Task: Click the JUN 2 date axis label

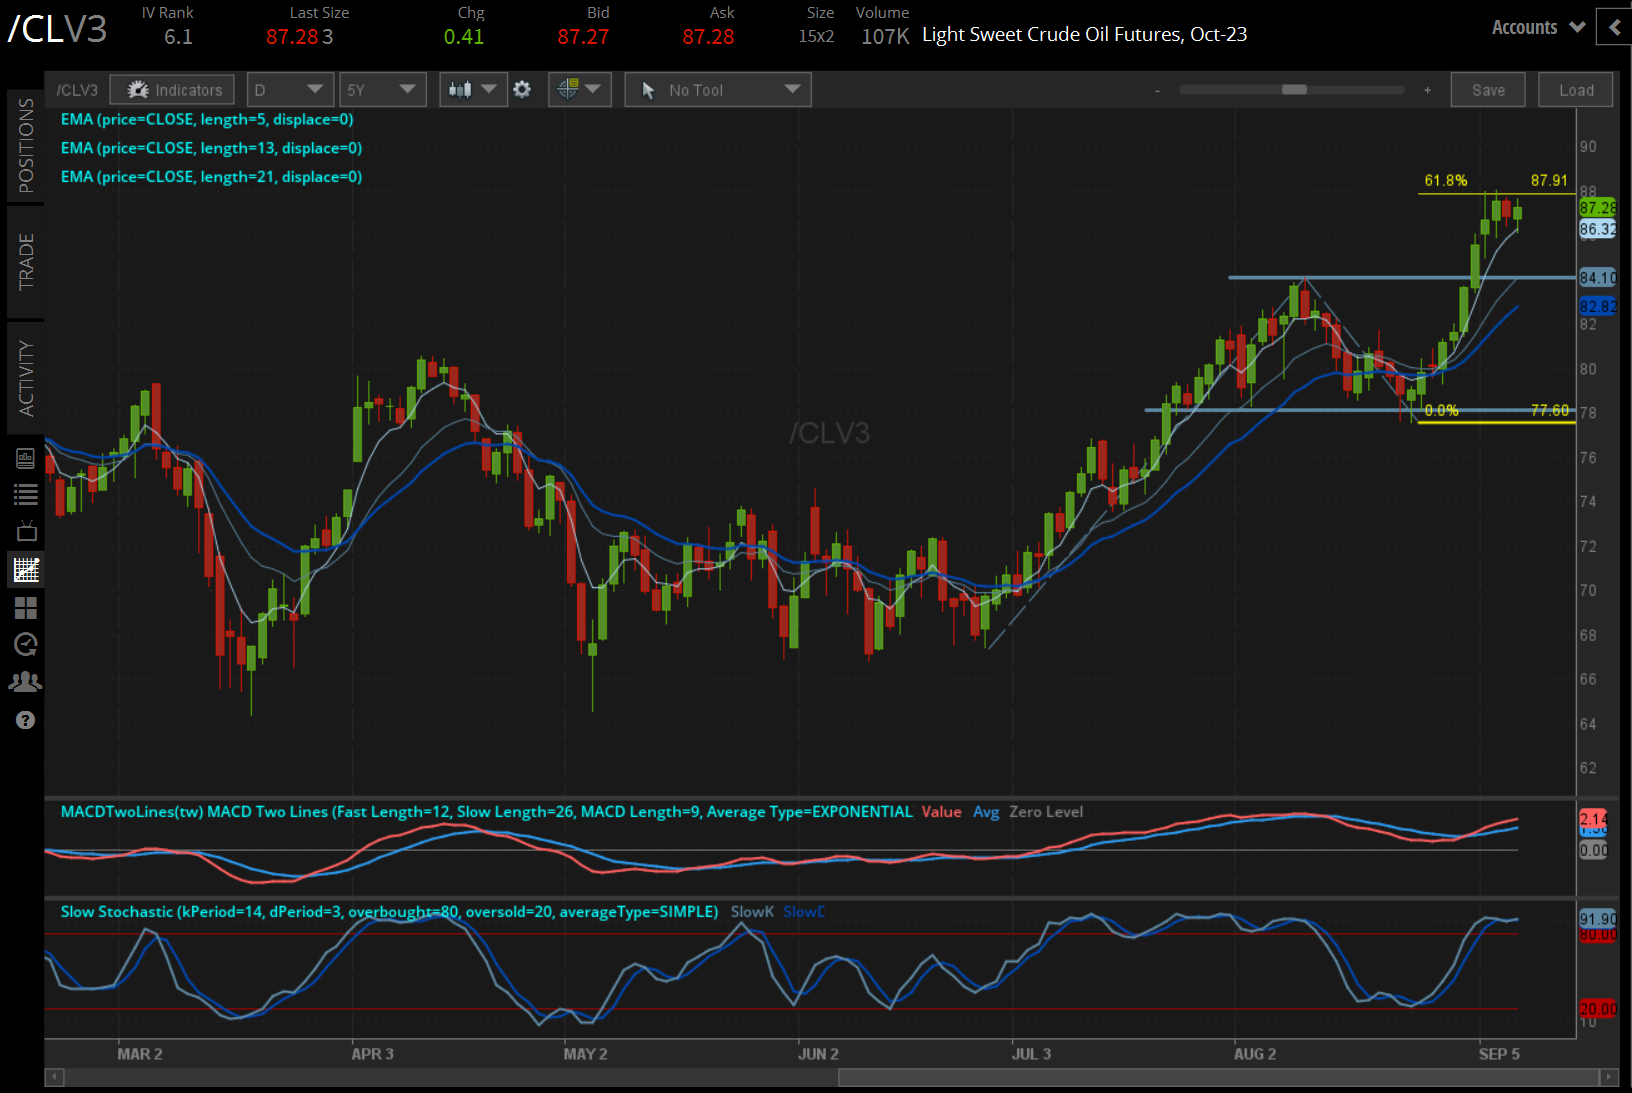Action: point(818,1054)
